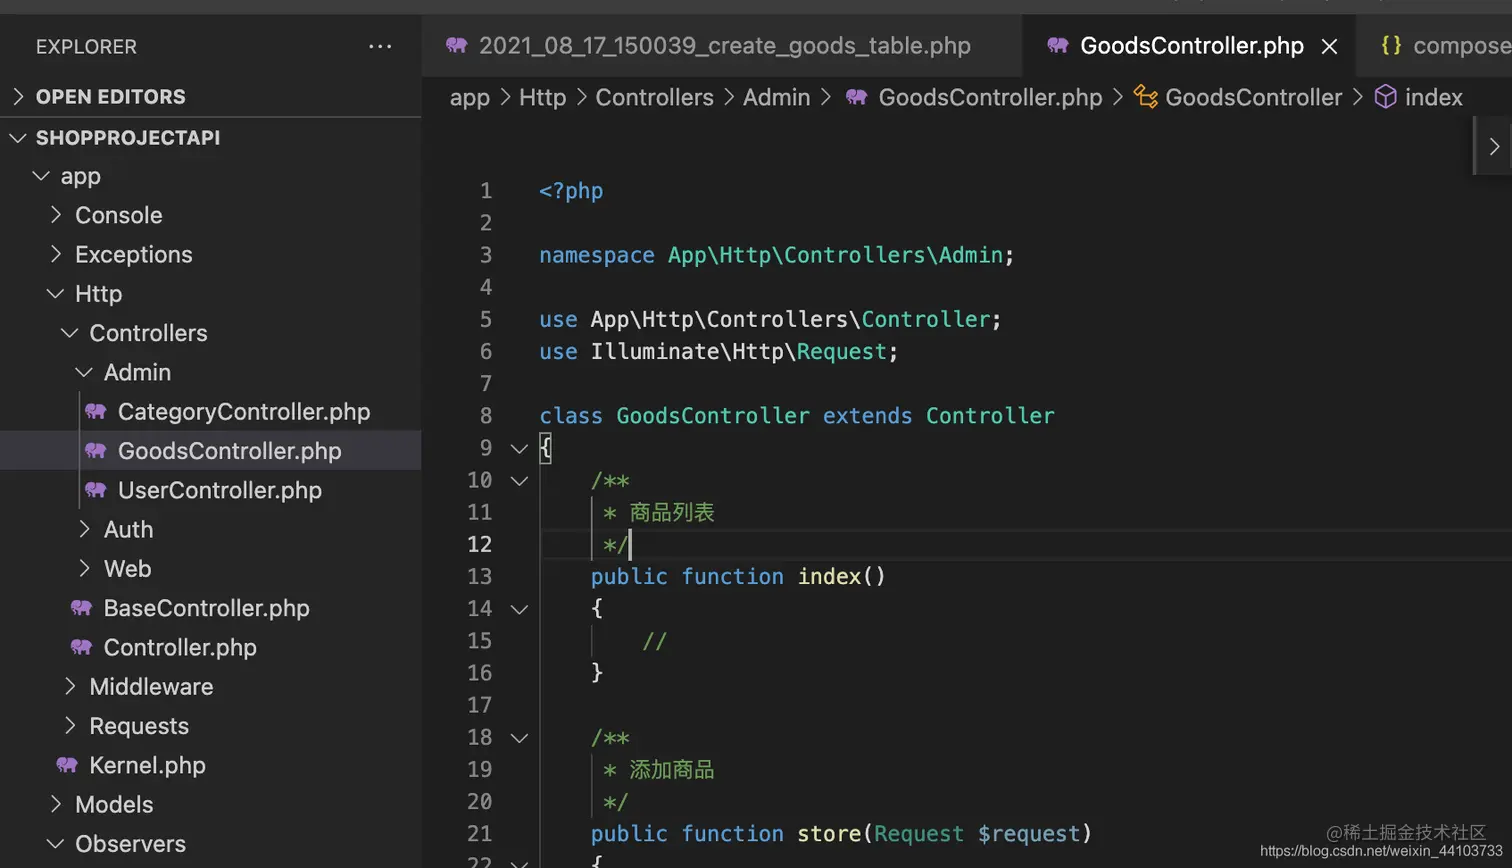
Task: Expand the Requests folder
Action: [70, 725]
